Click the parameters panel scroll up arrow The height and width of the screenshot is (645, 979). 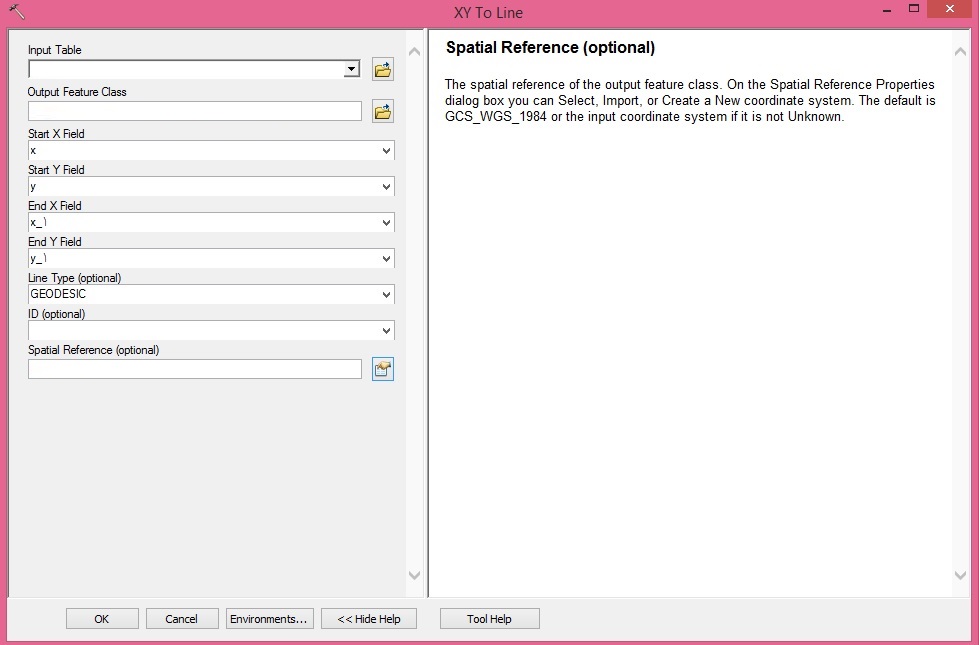pyautogui.click(x=414, y=52)
